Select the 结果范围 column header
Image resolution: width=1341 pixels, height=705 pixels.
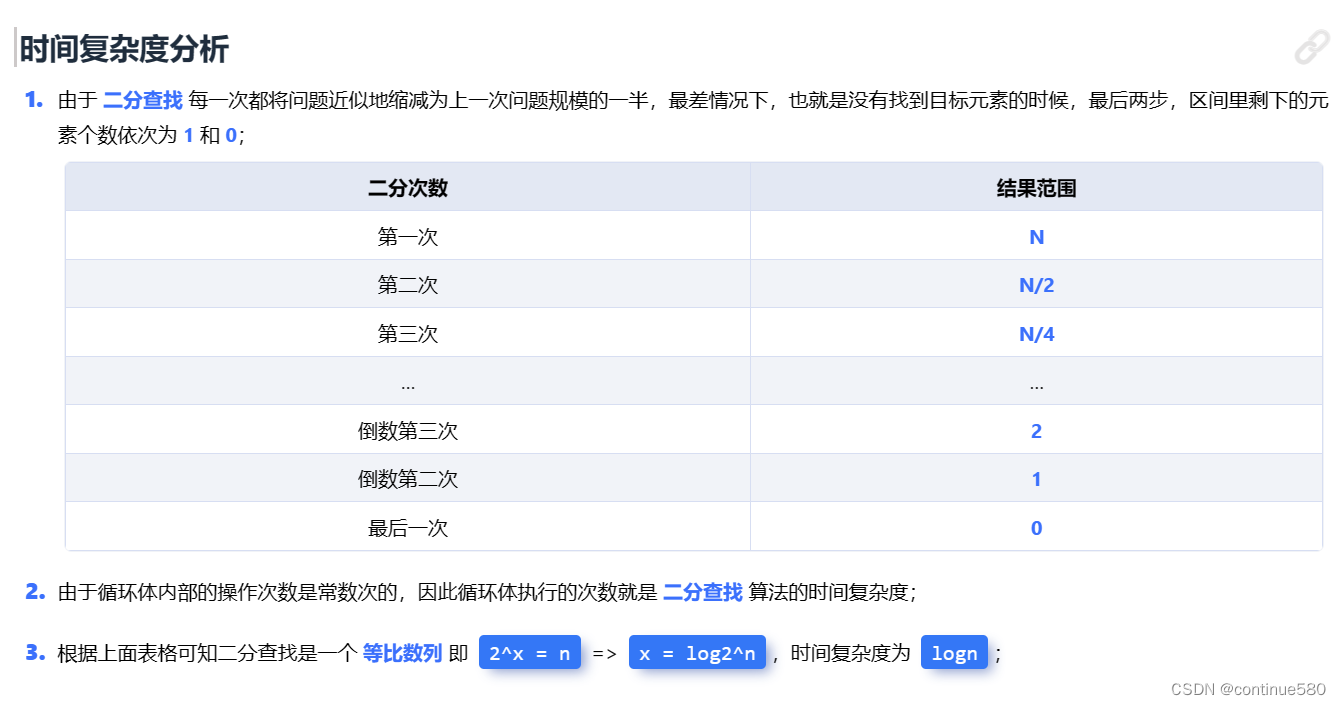point(1036,187)
